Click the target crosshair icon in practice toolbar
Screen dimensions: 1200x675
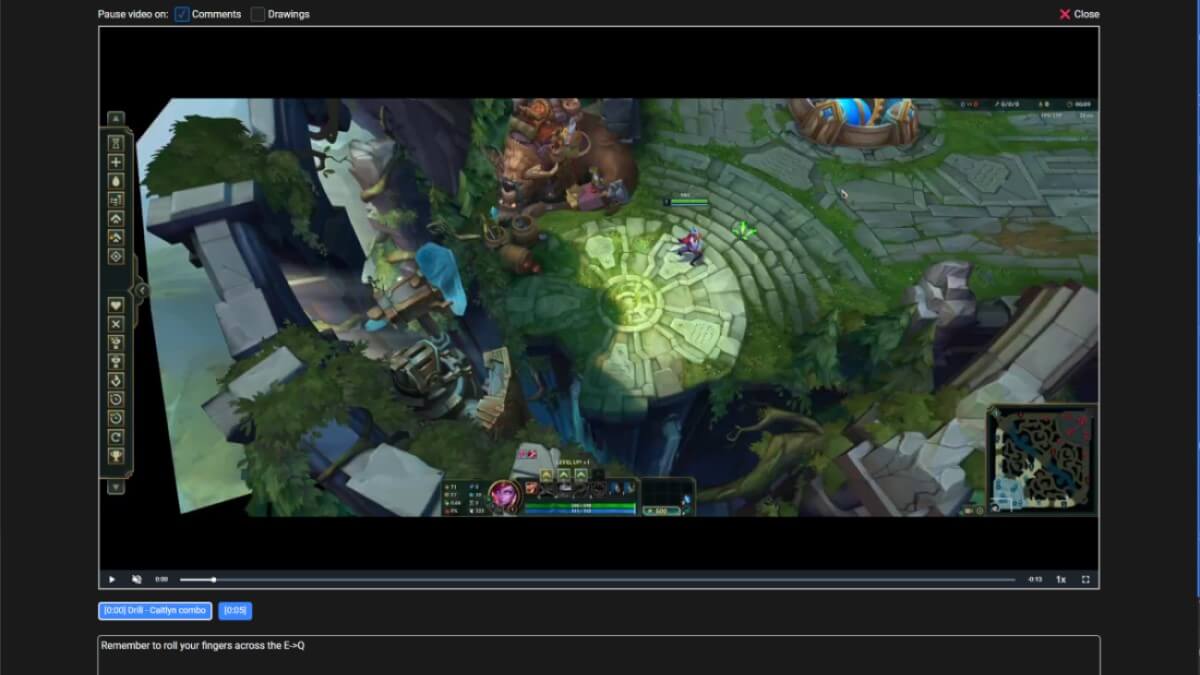pyautogui.click(x=116, y=256)
